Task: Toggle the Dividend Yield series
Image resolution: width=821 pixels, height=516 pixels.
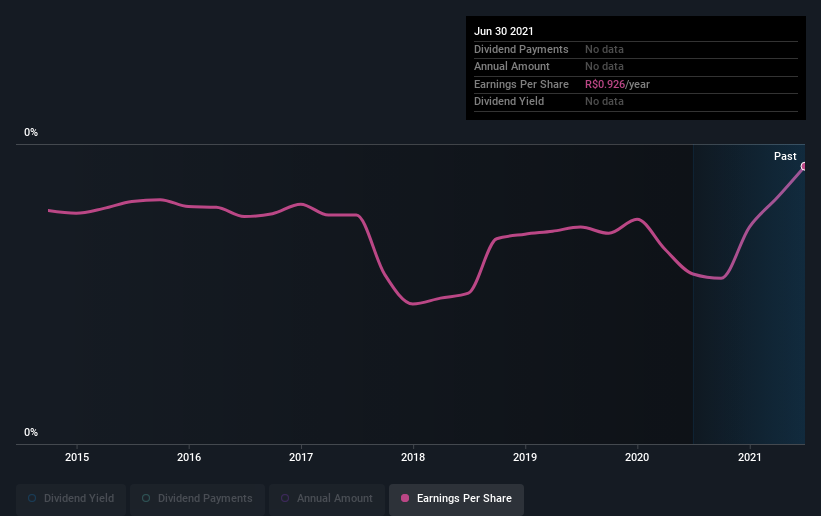Action: (x=71, y=499)
